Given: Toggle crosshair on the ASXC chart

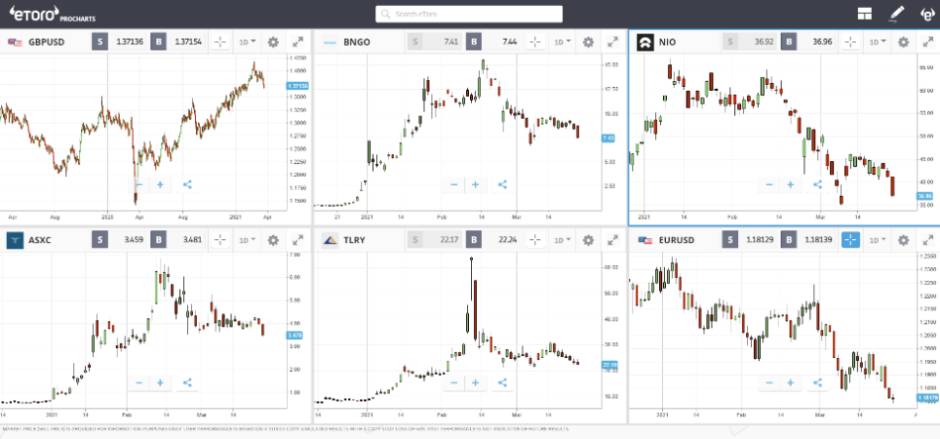Looking at the screenshot, I should coord(220,240).
